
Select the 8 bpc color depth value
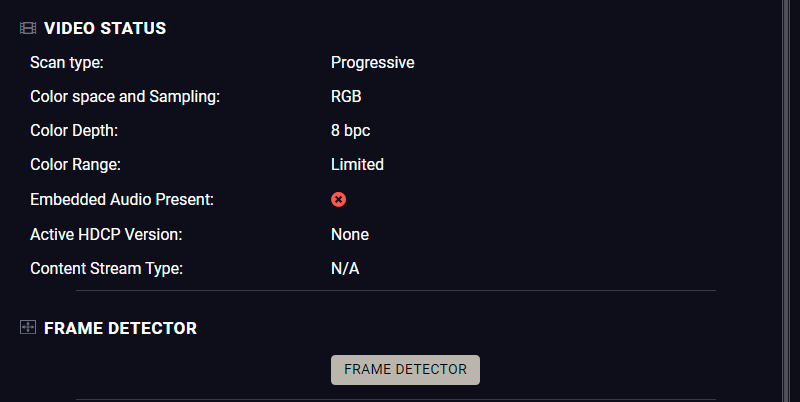(351, 131)
